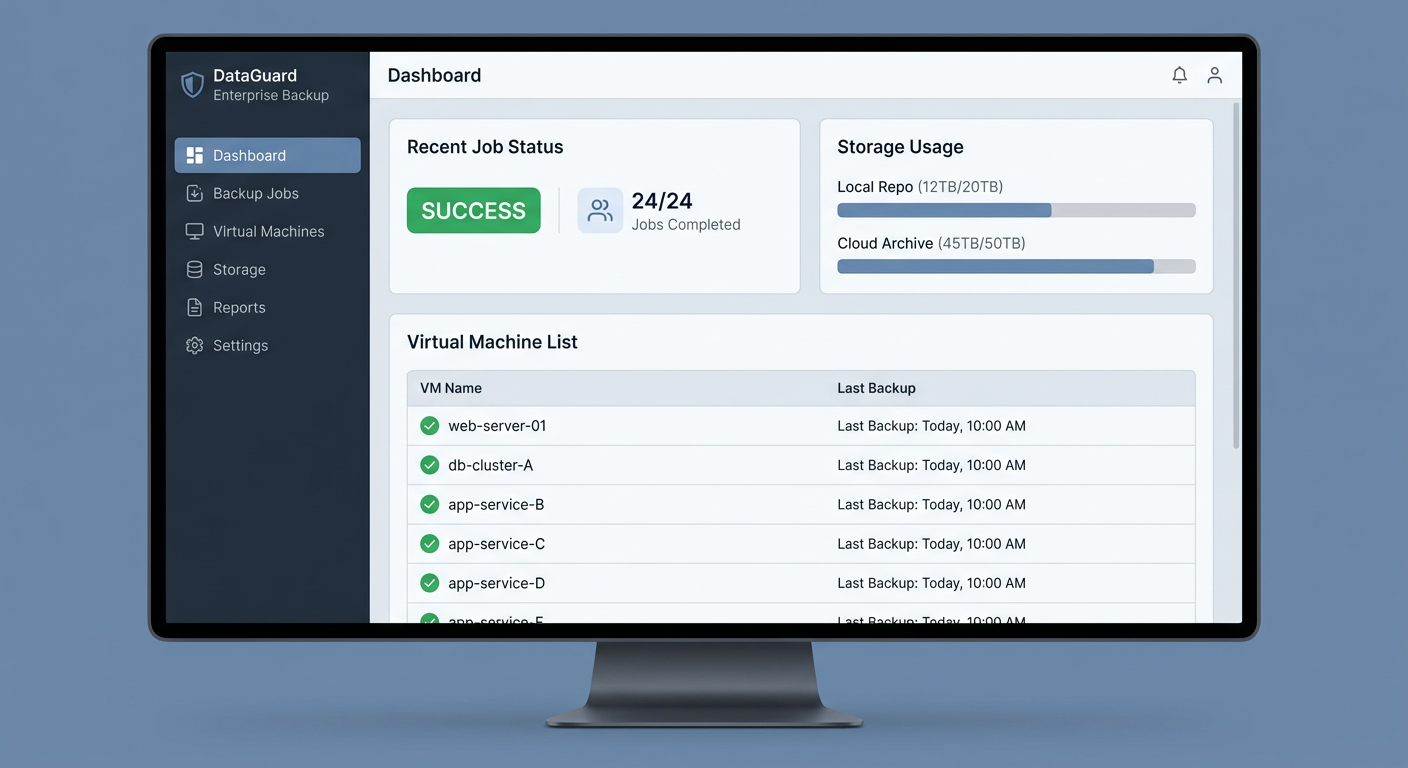Select Dashboard in the sidebar menu
This screenshot has width=1408, height=768.
(x=268, y=156)
